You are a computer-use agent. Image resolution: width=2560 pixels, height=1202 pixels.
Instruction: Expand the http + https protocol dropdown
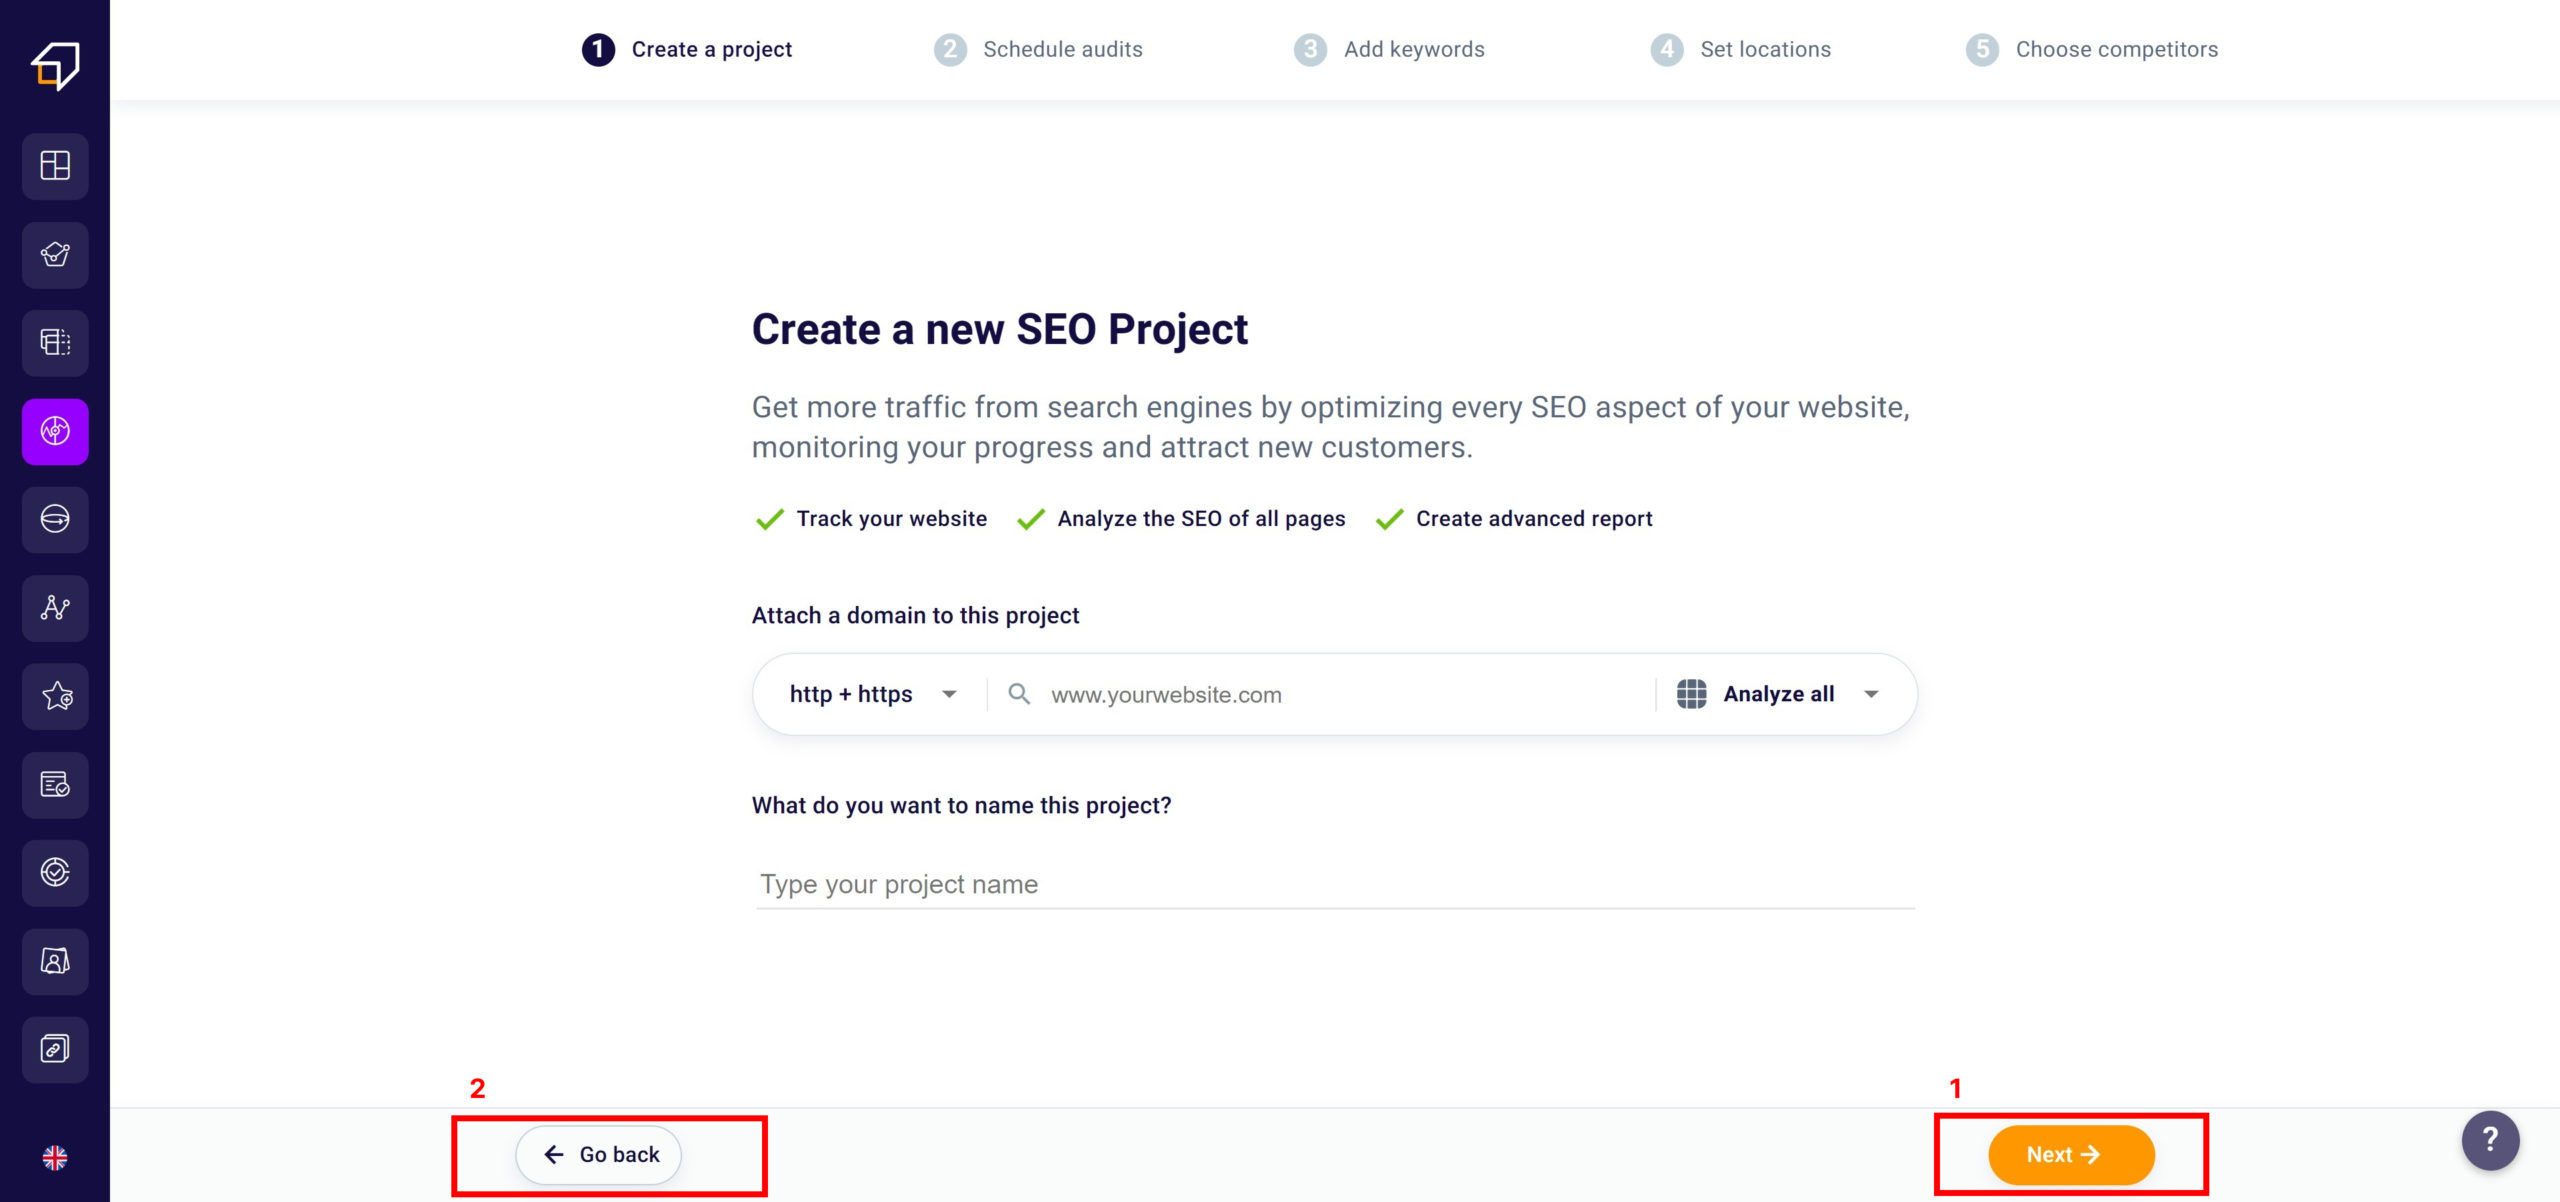[872, 694]
